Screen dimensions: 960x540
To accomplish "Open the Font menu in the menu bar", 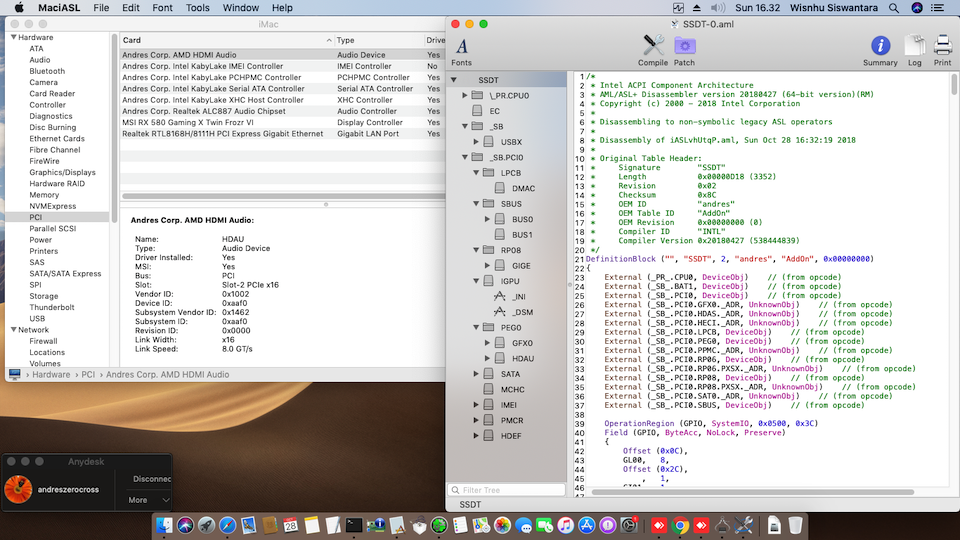I will click(162, 7).
